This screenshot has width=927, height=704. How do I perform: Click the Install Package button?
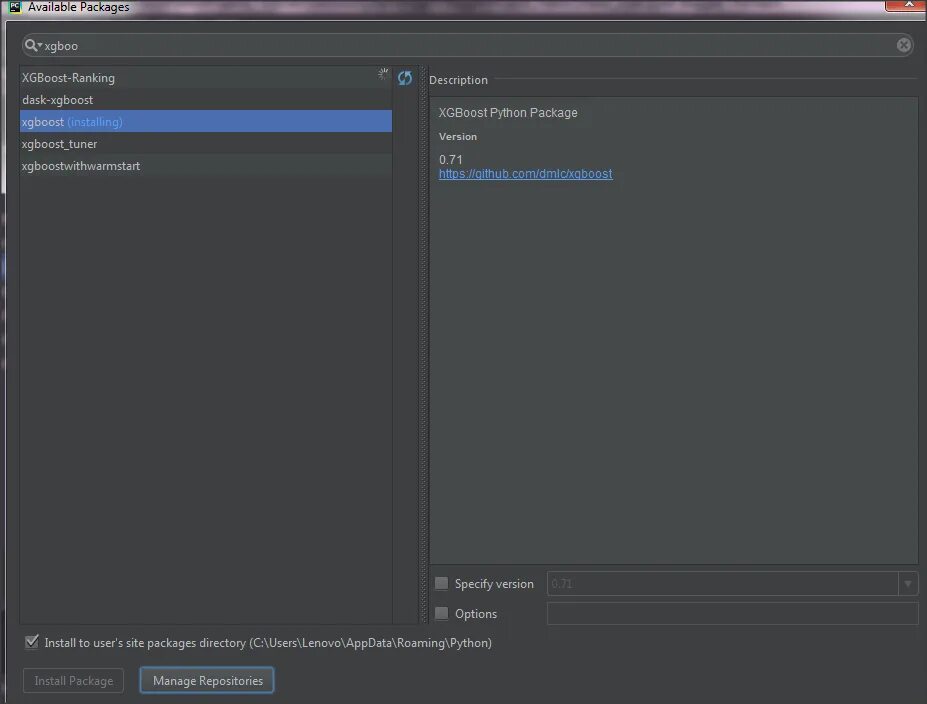click(73, 680)
